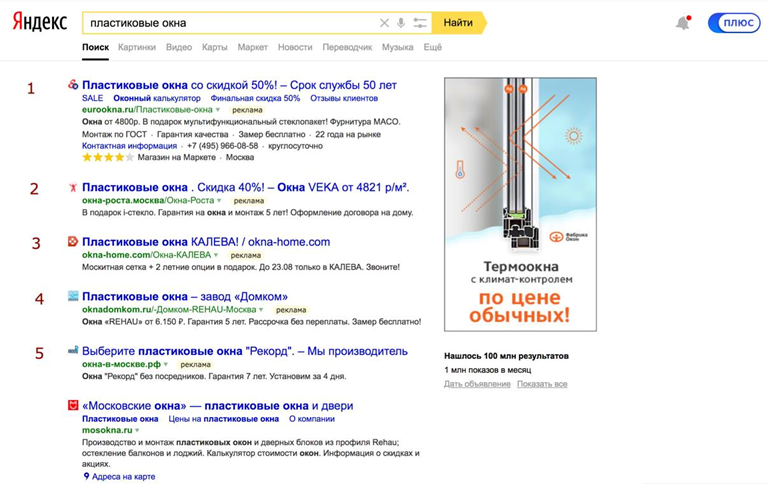
Task: Open the Переводчик tab
Action: pyautogui.click(x=347, y=47)
